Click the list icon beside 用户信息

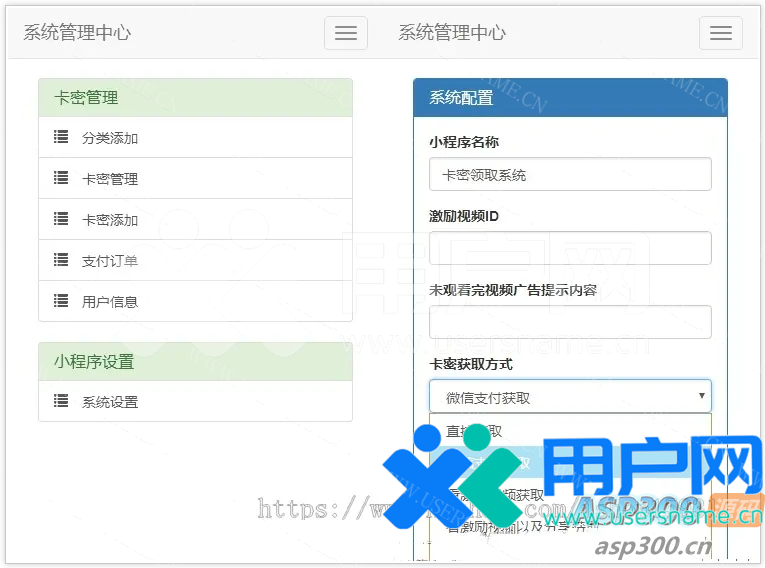pos(61,301)
